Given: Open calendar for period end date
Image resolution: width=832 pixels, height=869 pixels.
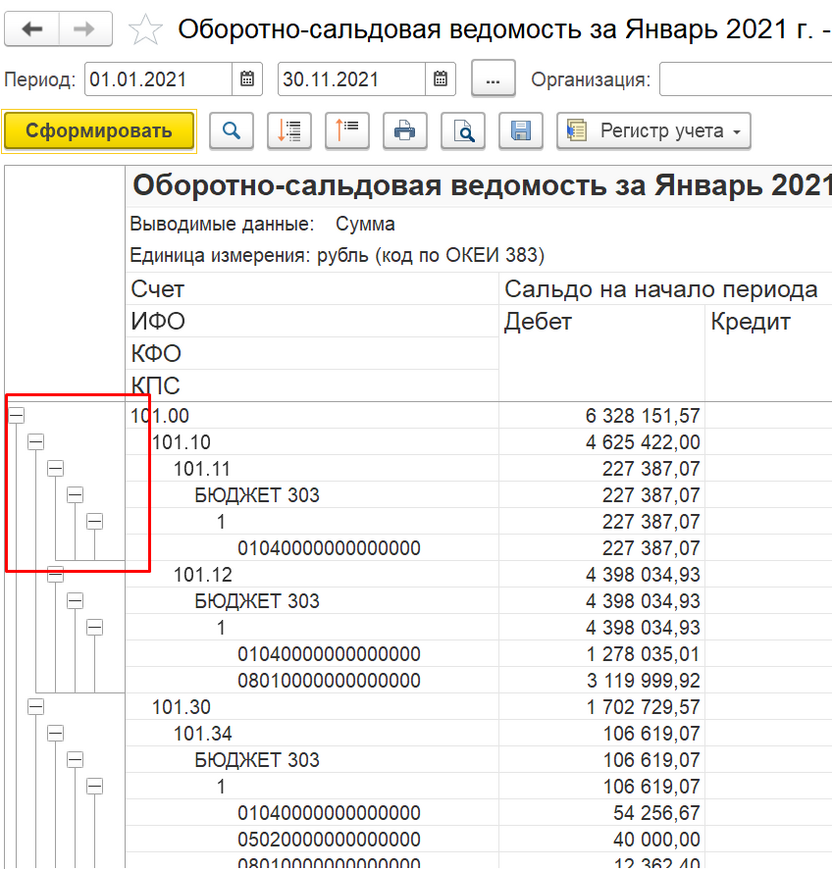Looking at the screenshot, I should click(440, 79).
